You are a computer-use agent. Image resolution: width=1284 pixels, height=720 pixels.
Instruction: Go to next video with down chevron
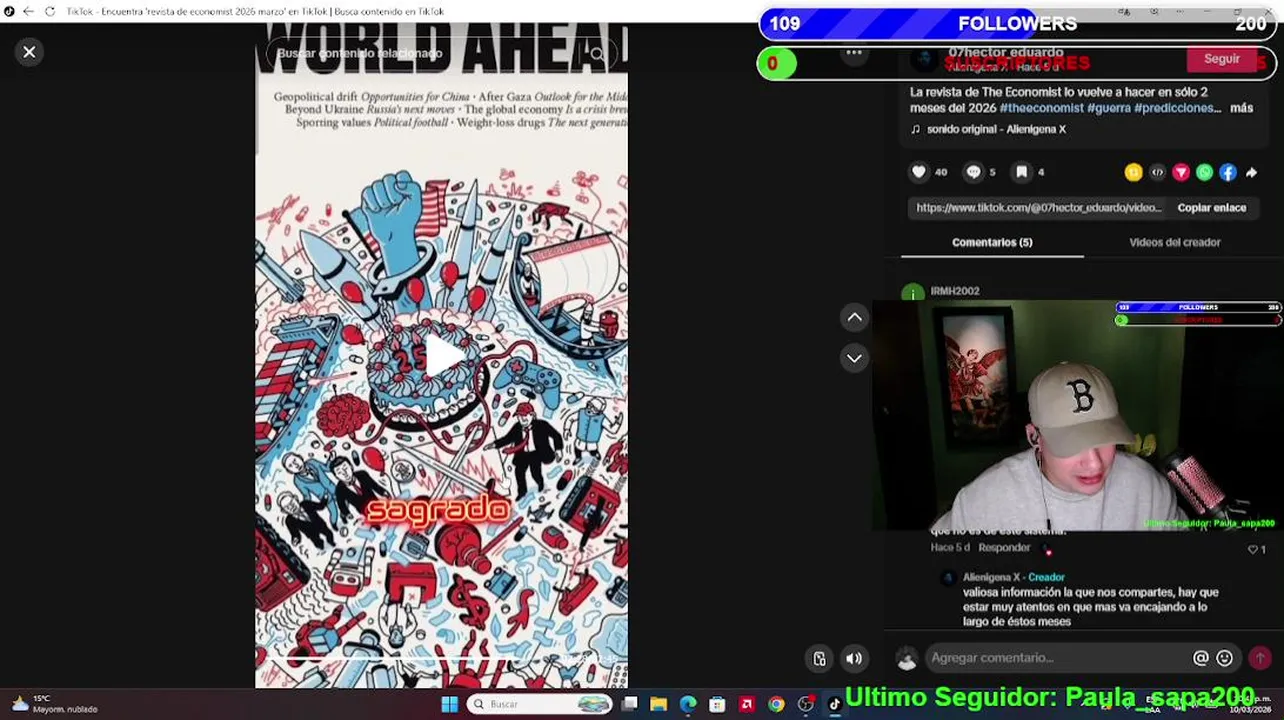[x=854, y=358]
